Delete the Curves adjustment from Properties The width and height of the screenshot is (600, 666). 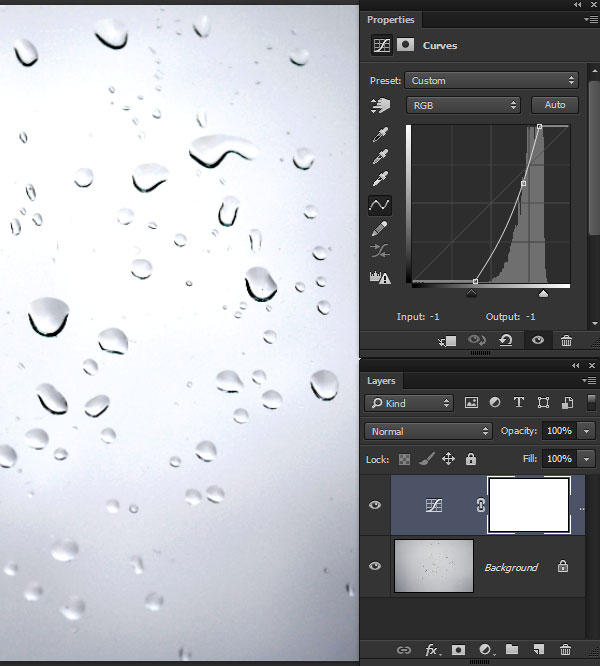click(566, 341)
